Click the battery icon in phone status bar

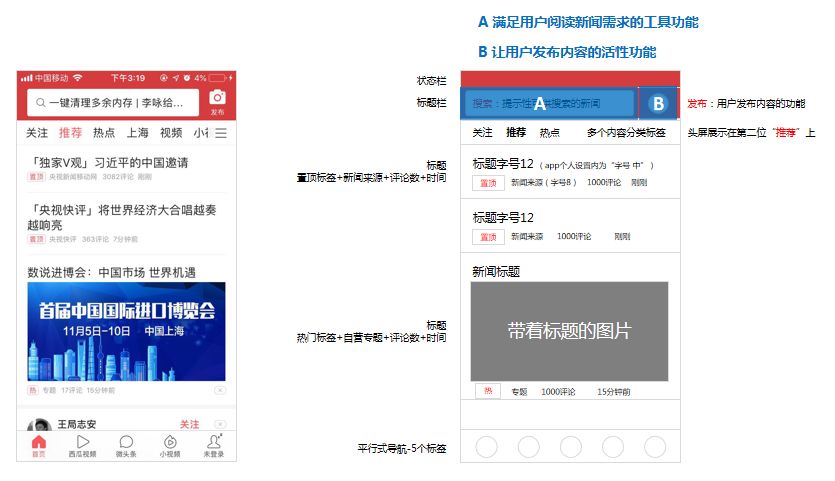tap(217, 78)
